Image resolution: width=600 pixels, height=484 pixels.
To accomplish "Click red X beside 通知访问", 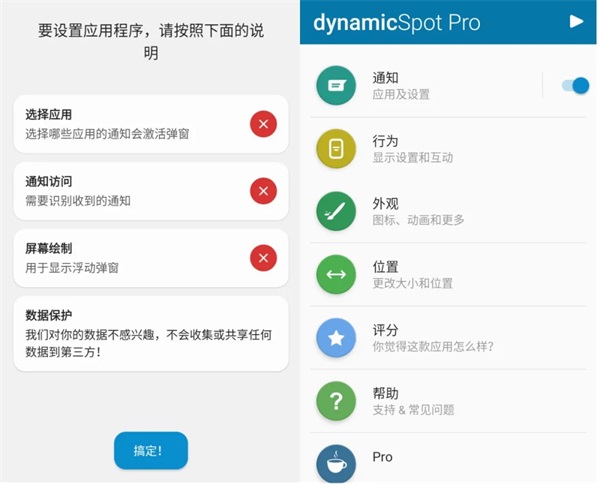I will [x=263, y=191].
